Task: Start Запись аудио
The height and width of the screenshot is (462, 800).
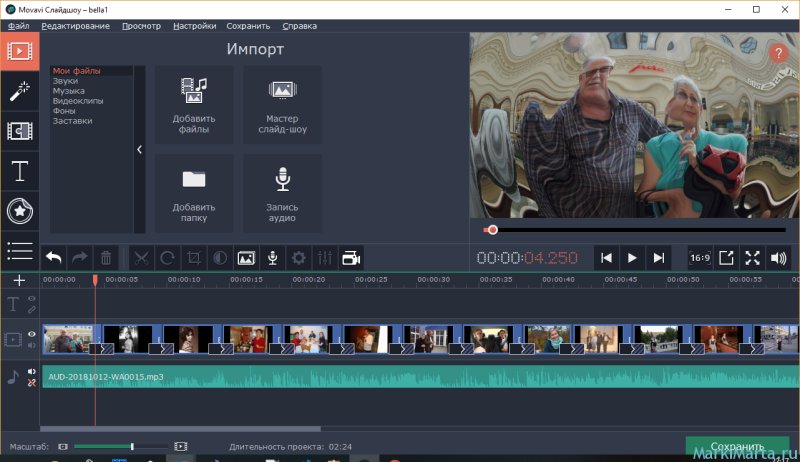Action: [x=282, y=194]
